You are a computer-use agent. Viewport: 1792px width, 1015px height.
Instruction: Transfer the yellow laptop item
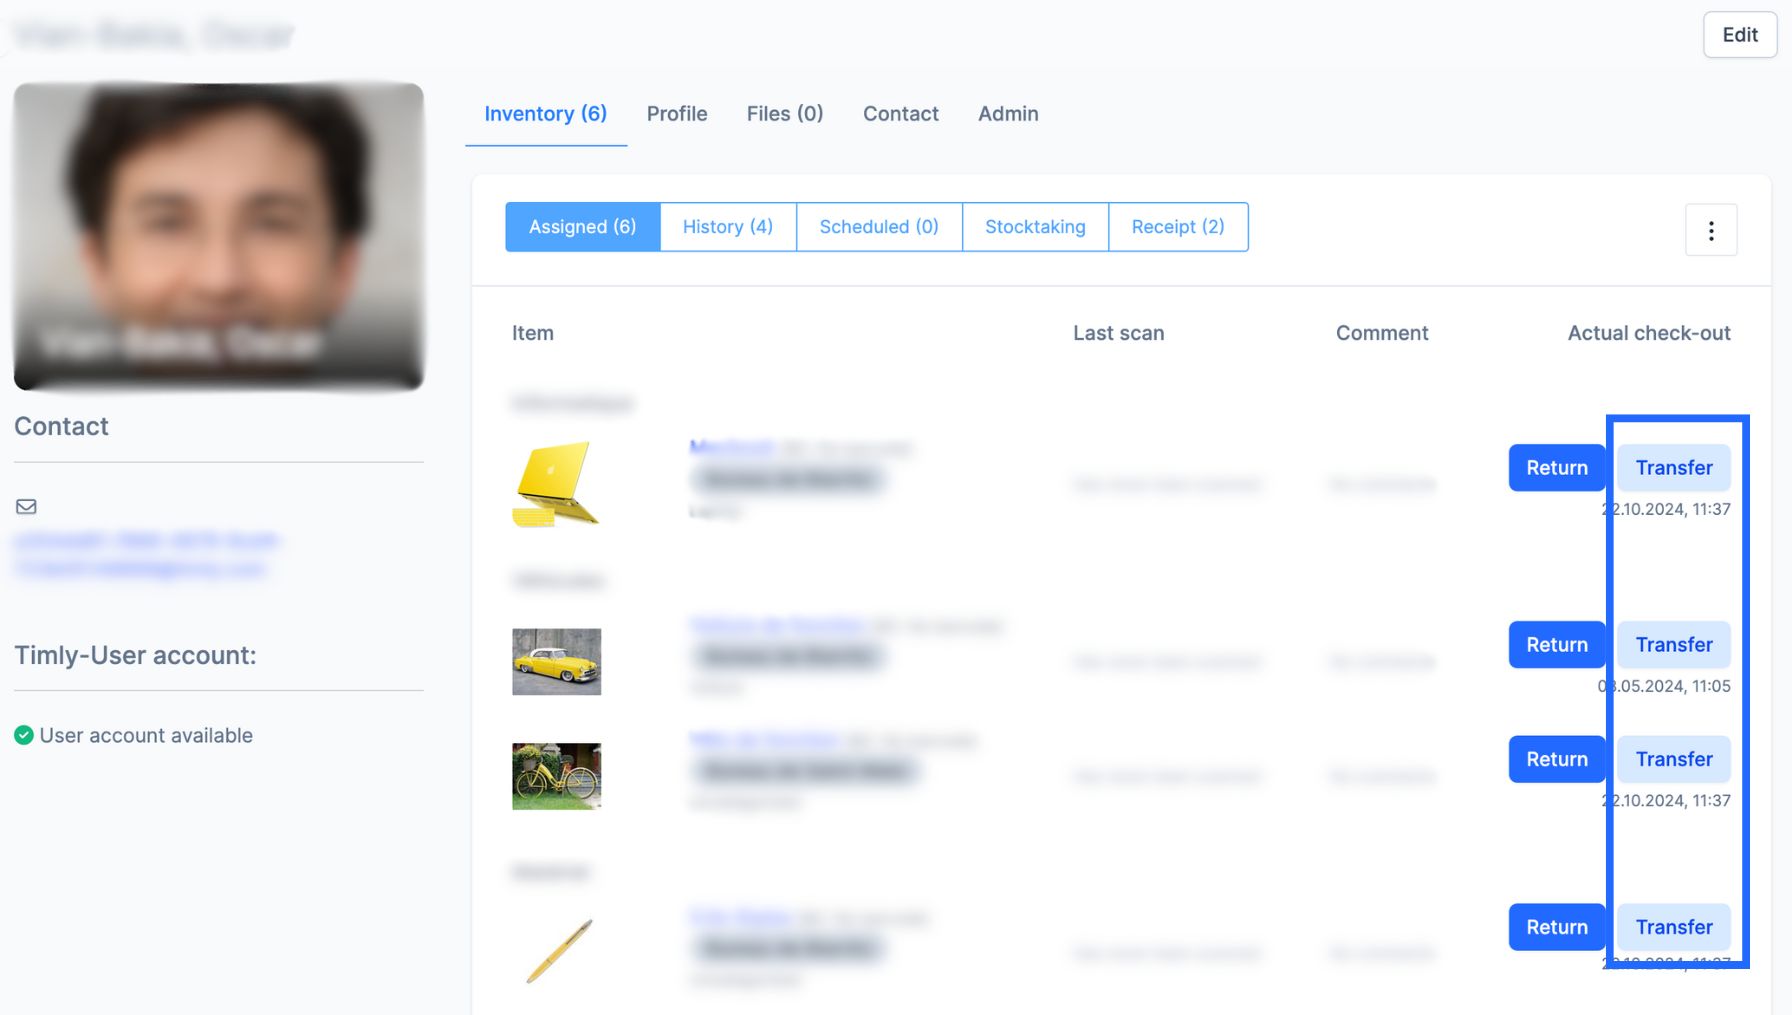[1674, 468]
